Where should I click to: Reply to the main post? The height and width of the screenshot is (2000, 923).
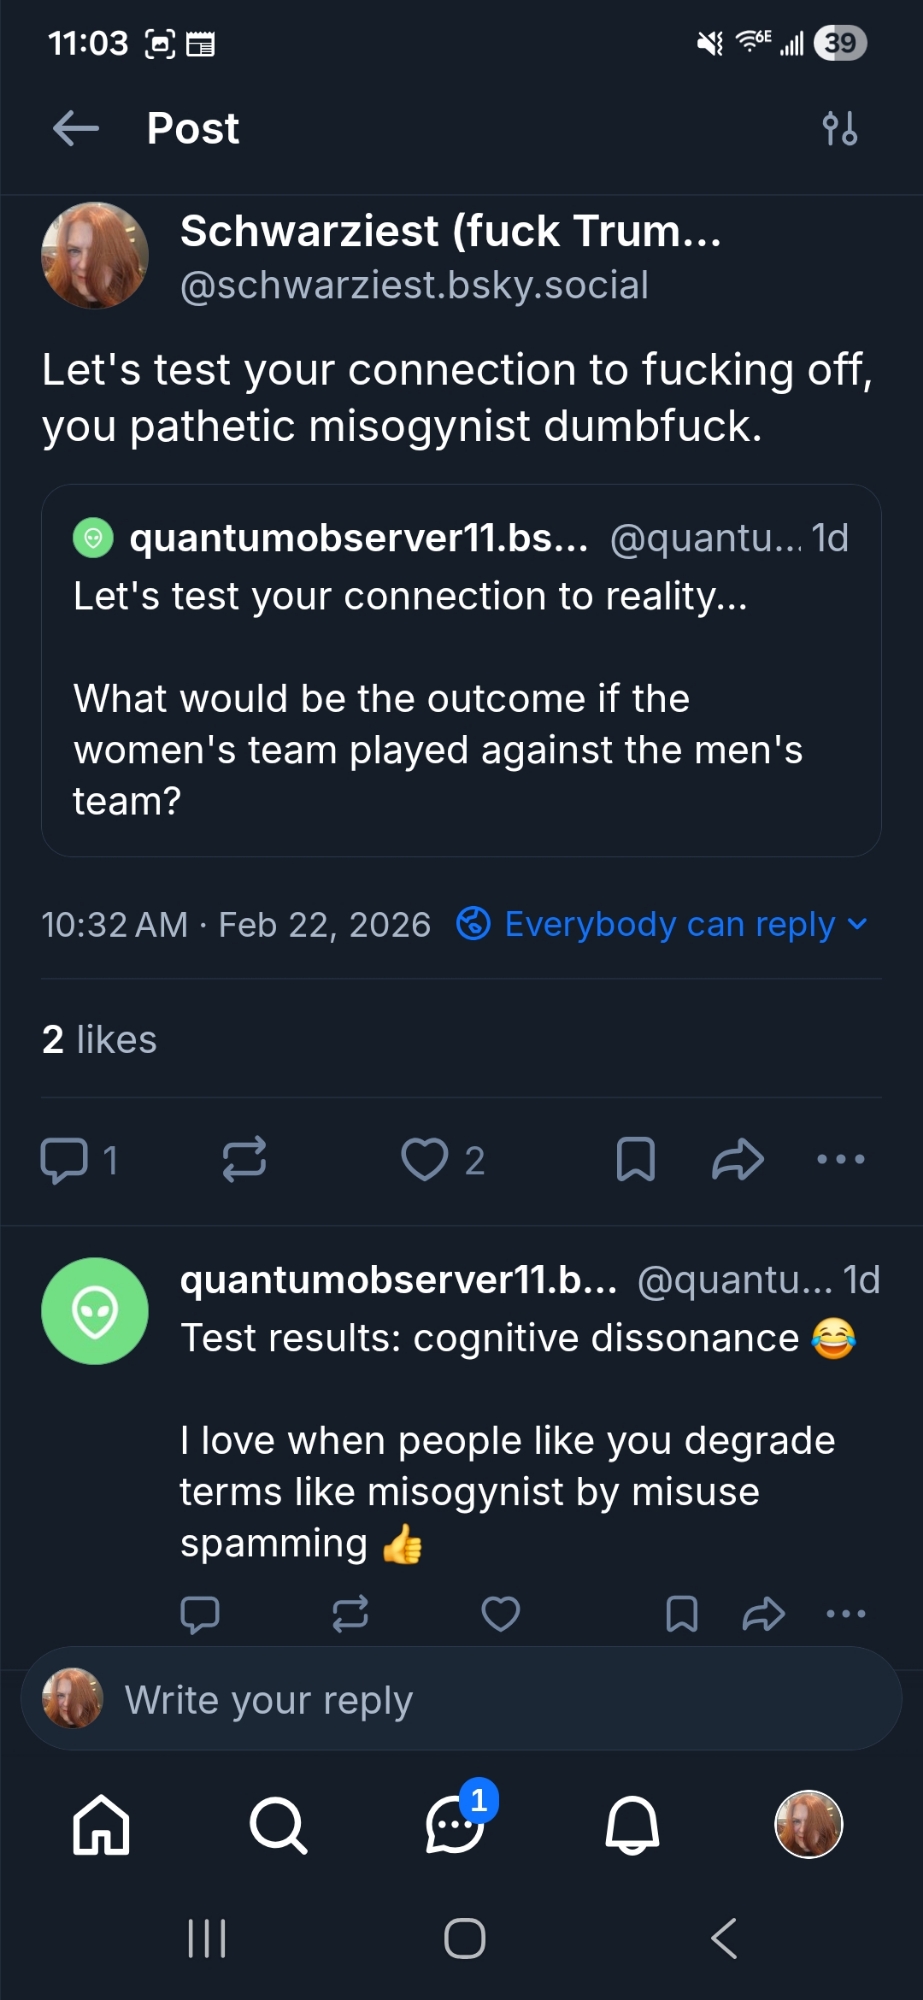click(65, 1160)
